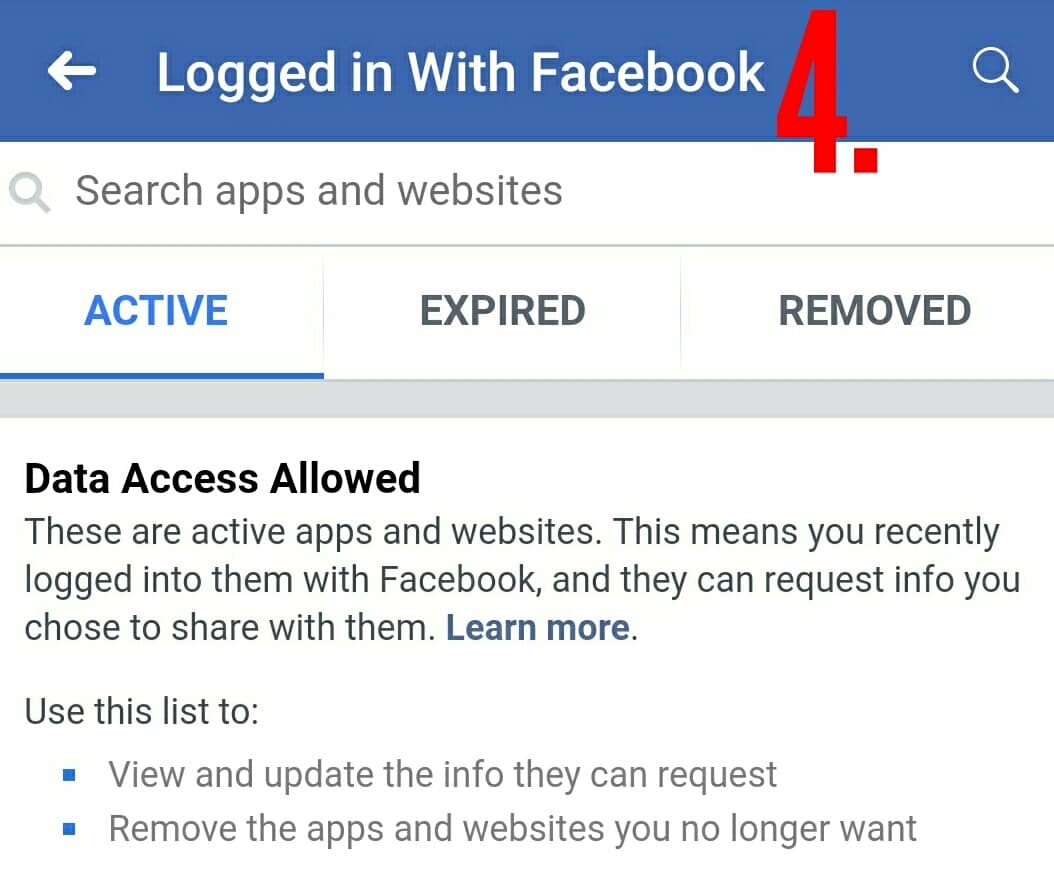Click the gray divider band below tabs
Image resolution: width=1054 pixels, height=895 pixels.
click(x=527, y=399)
